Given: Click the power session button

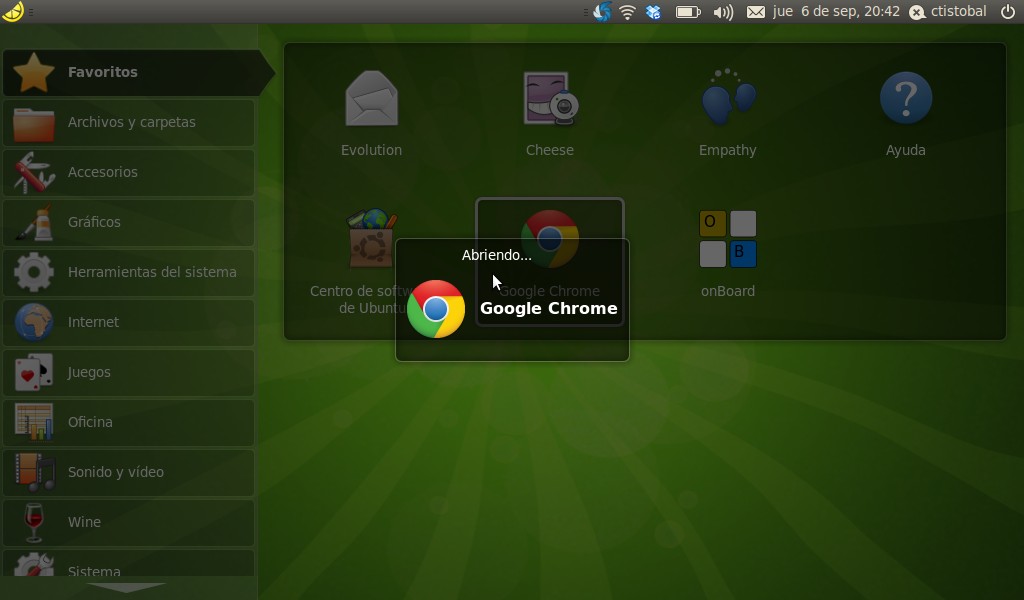Looking at the screenshot, I should pos(1008,12).
